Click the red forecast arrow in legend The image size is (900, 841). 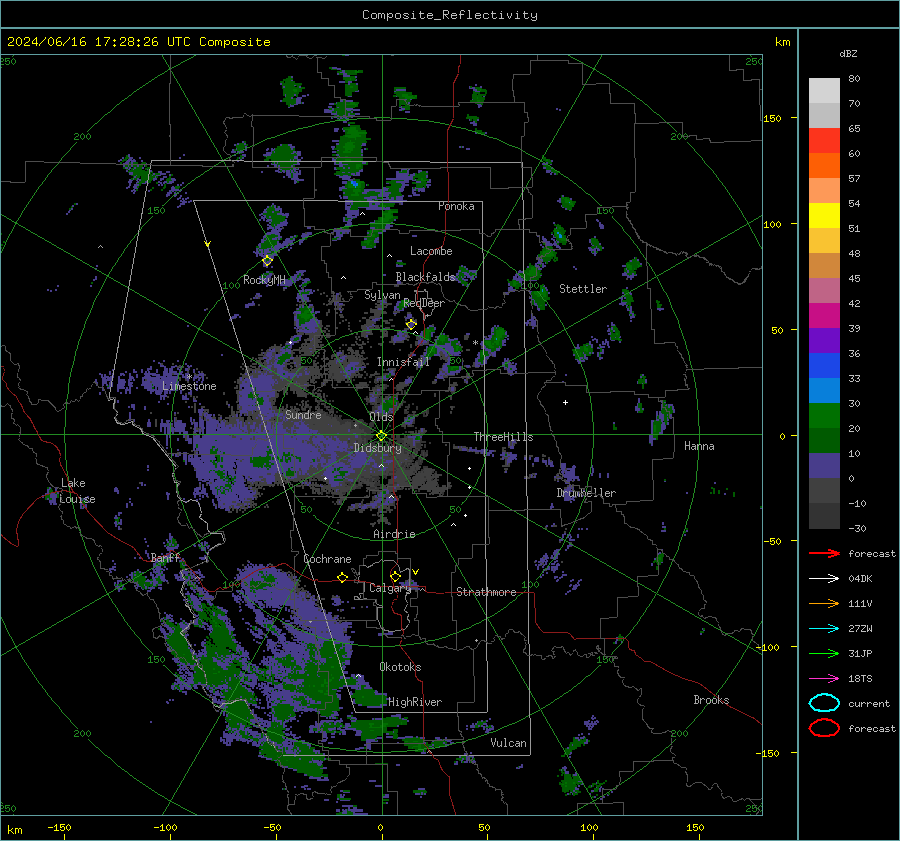point(824,553)
